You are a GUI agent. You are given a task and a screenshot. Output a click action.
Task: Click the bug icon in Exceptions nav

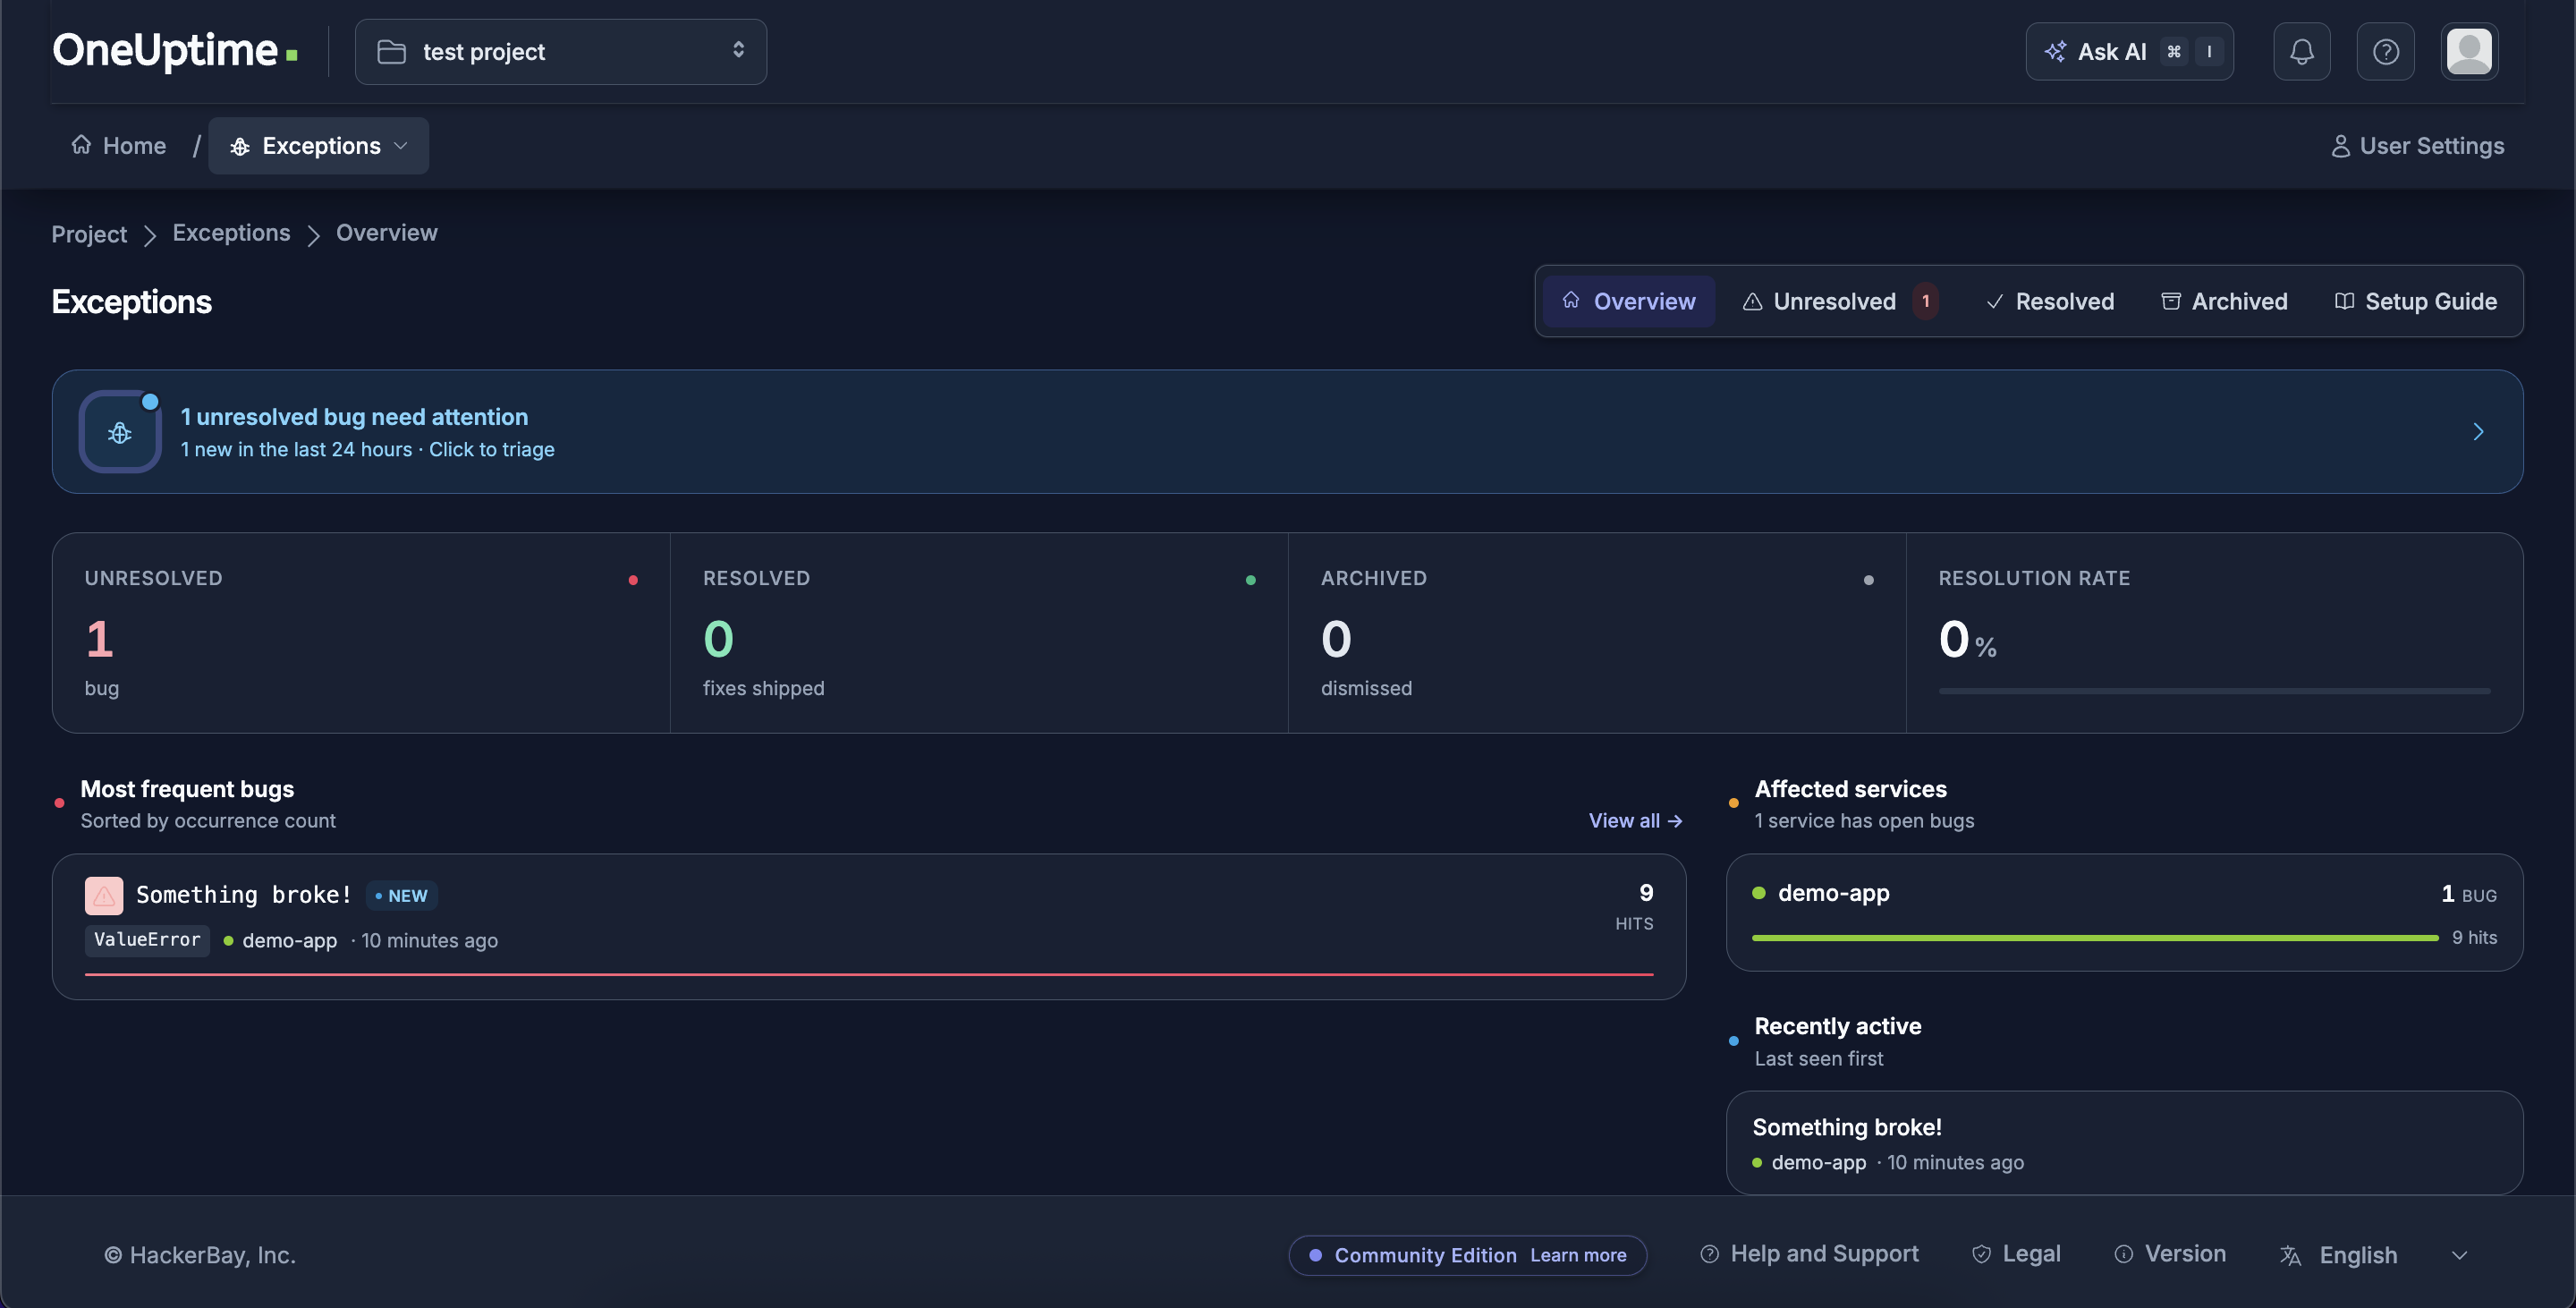coord(240,146)
